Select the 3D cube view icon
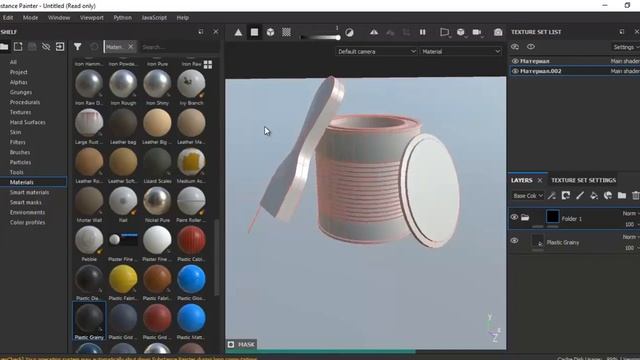The width and height of the screenshot is (640, 360). click(x=270, y=32)
